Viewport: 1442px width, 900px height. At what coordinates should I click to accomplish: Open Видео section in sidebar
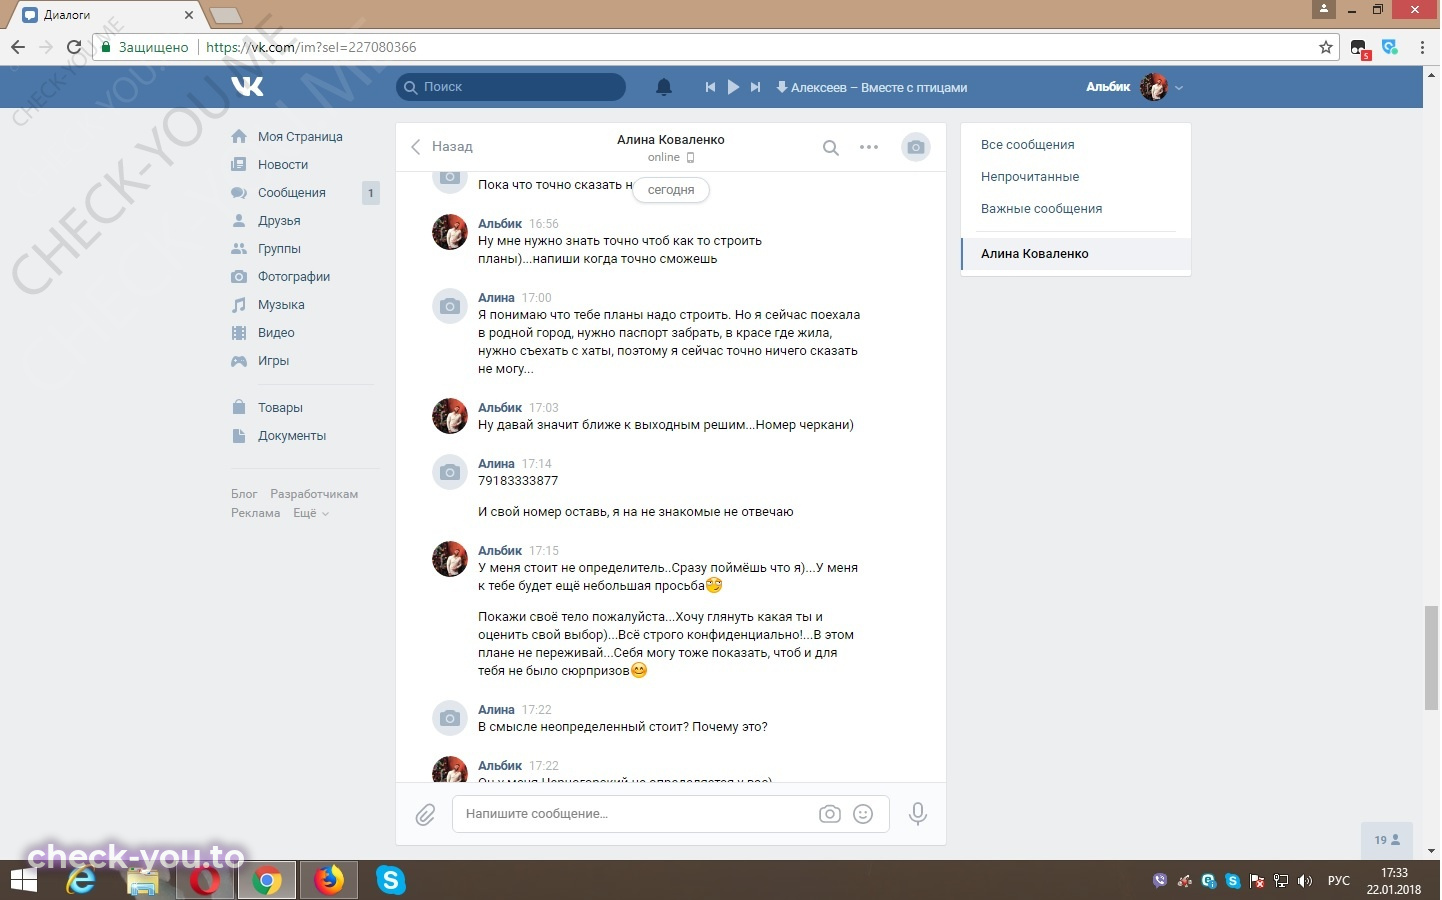tap(276, 333)
